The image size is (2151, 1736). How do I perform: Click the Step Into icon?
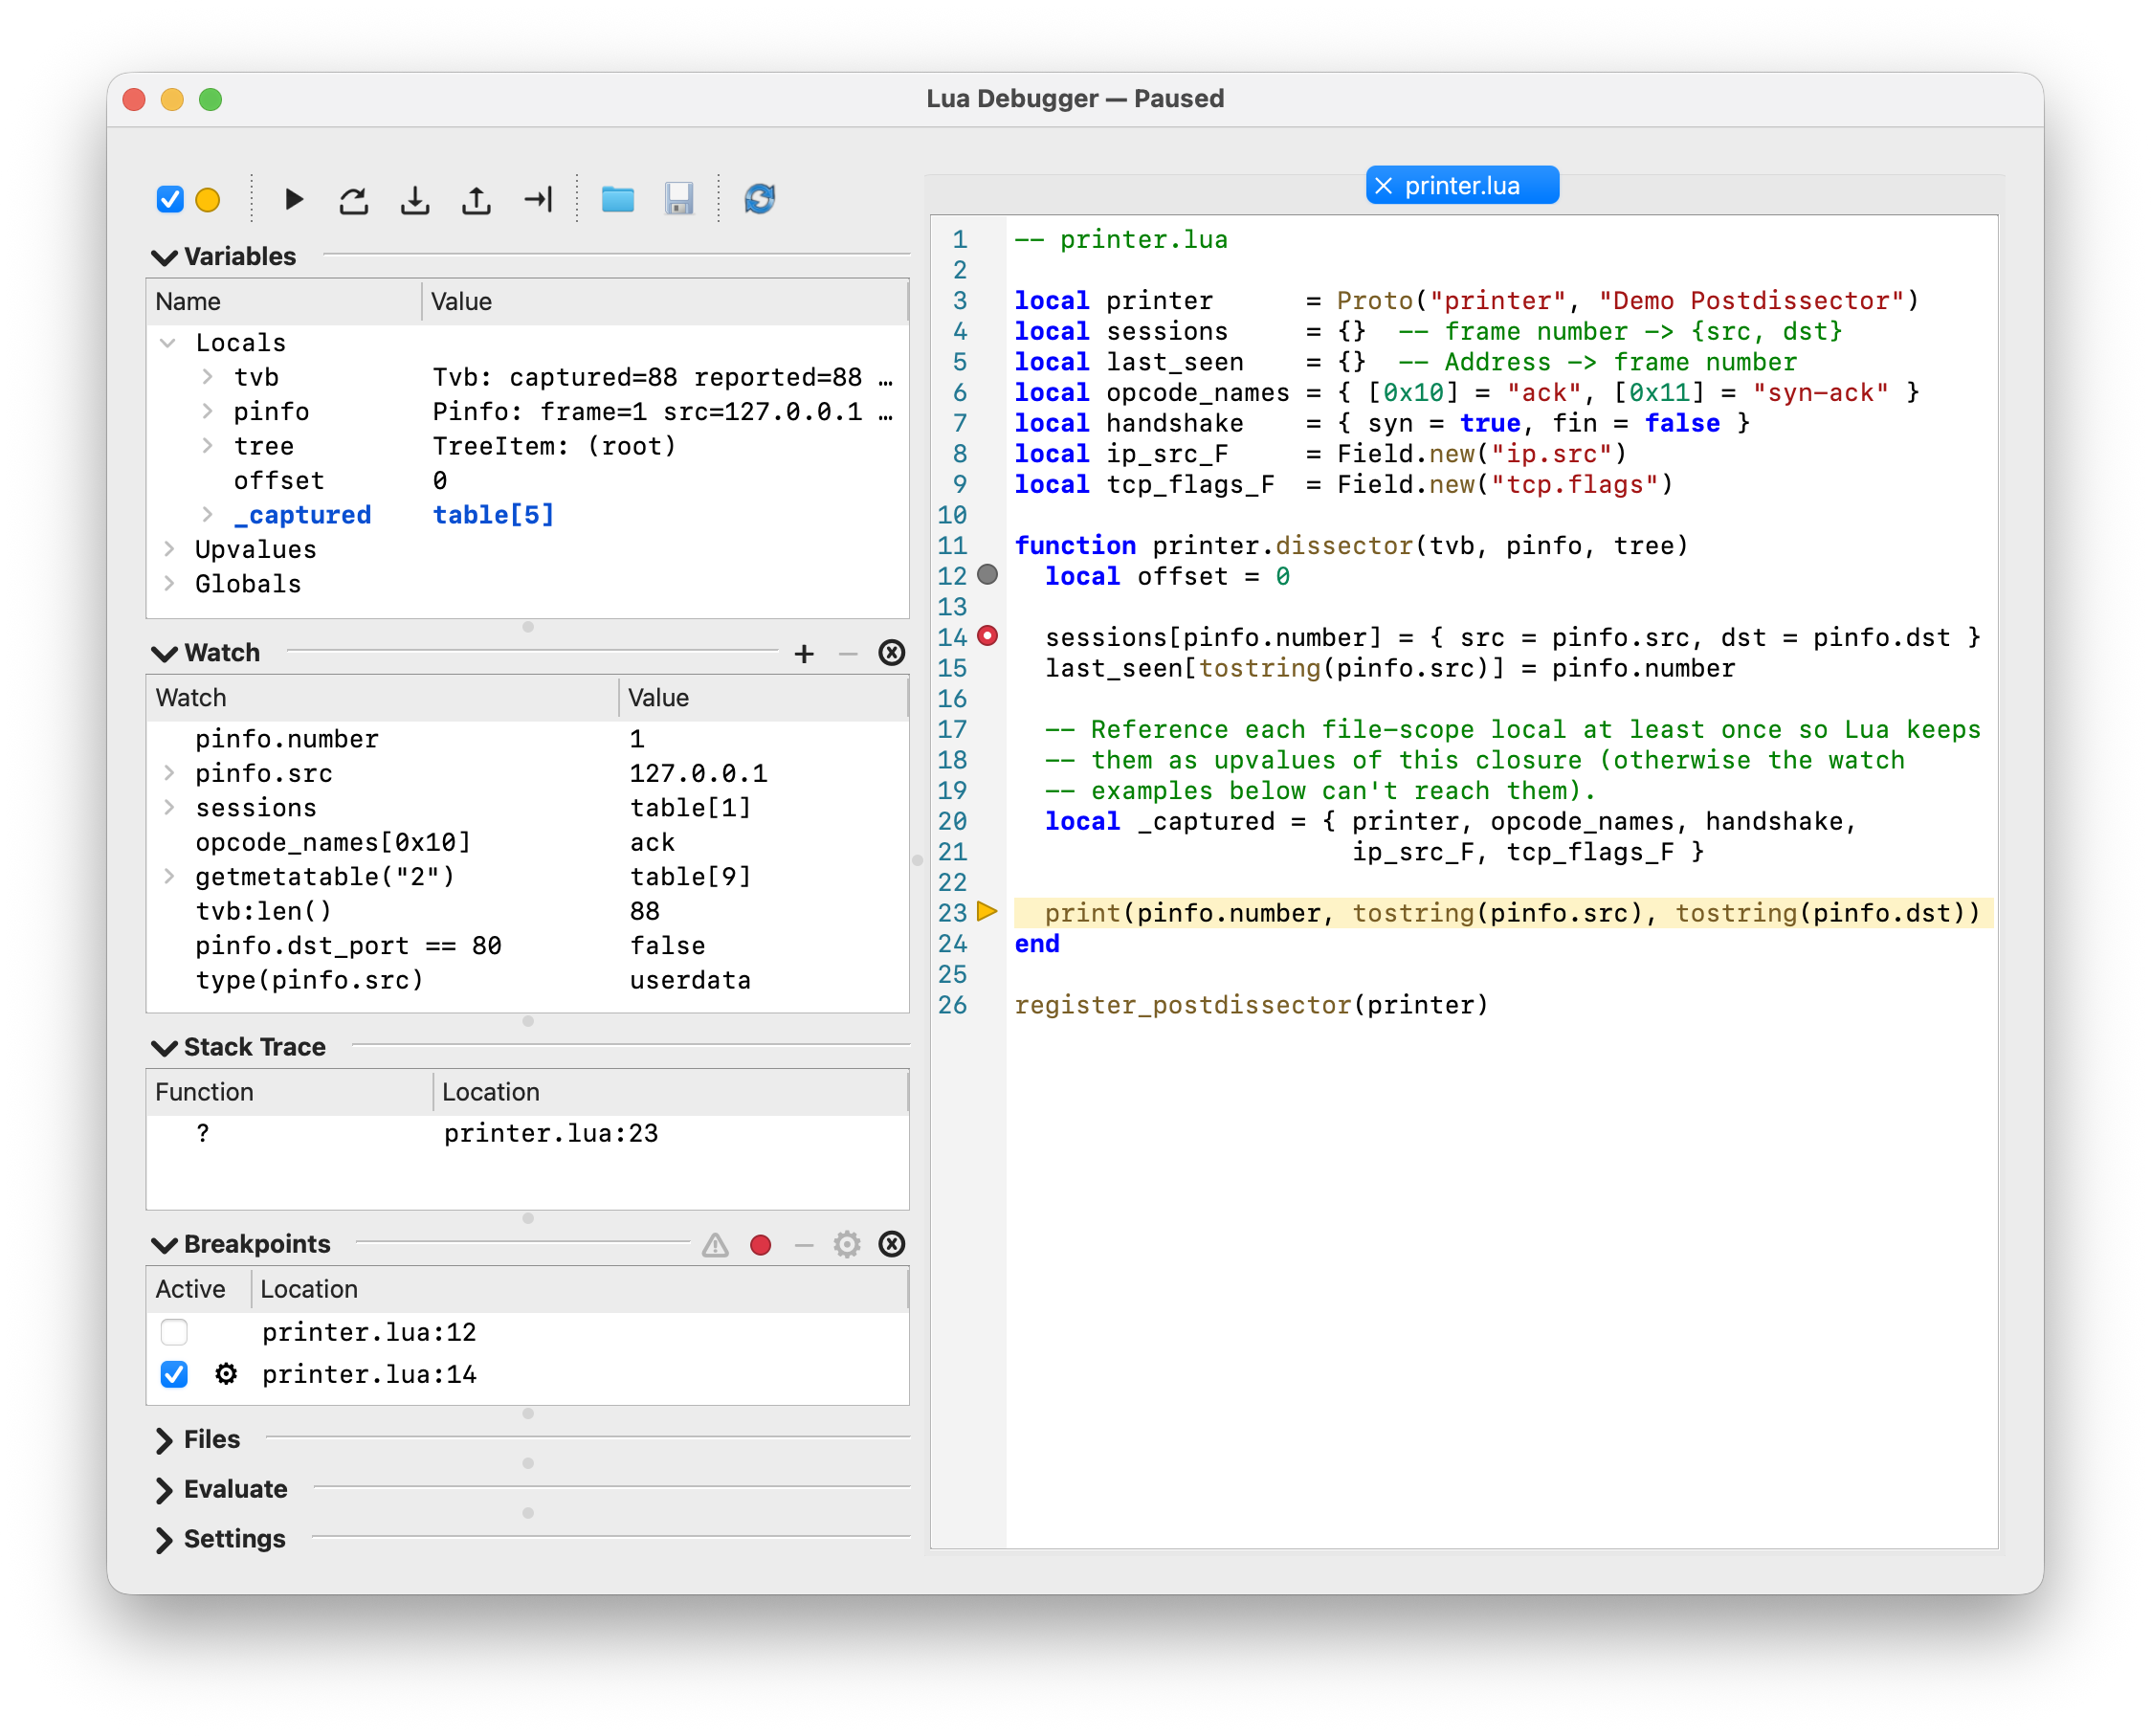tap(415, 200)
